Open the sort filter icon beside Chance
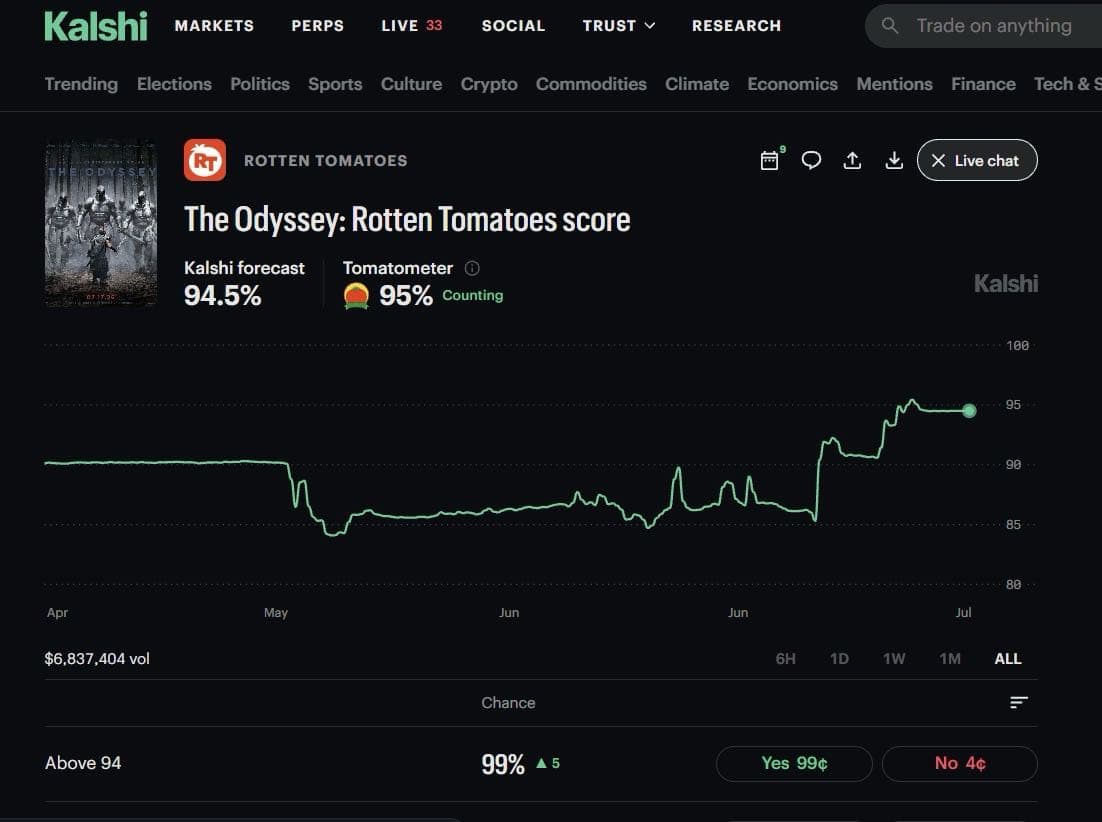Viewport: 1102px width, 822px height. (x=1018, y=702)
